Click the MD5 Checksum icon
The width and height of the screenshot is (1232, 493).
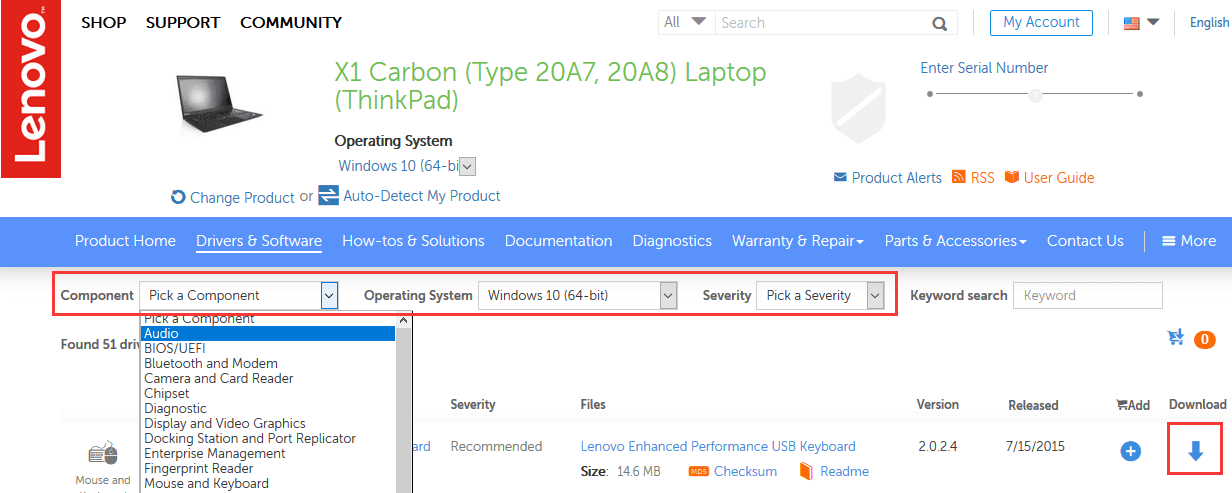[x=699, y=472]
